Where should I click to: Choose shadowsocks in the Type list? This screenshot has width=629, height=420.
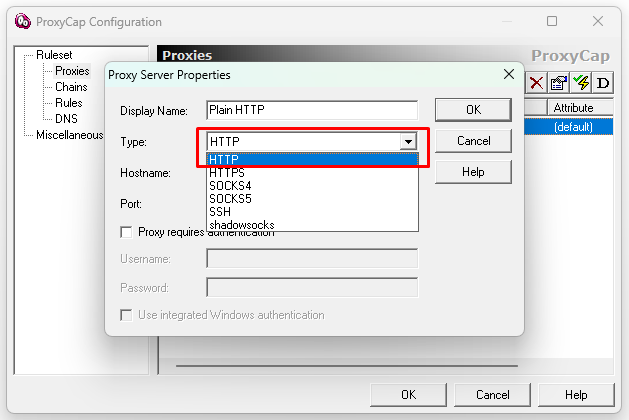coord(312,225)
